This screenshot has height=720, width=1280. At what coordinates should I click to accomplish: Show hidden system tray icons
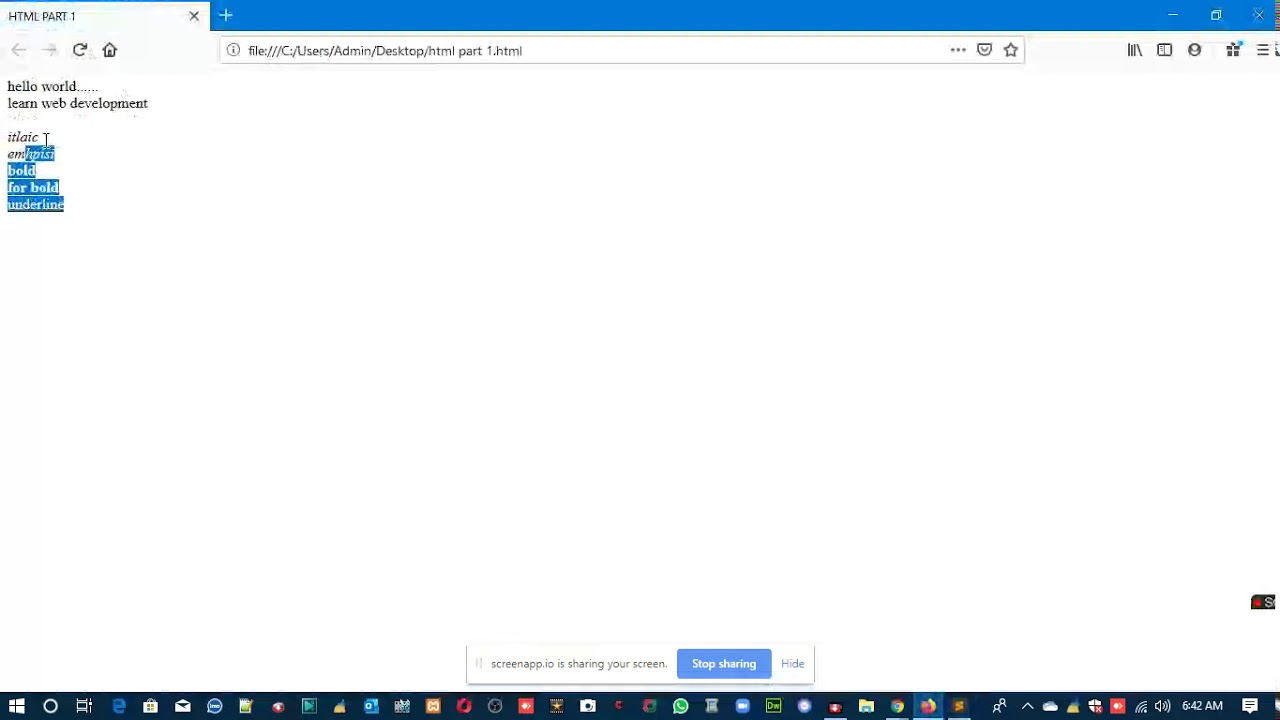pos(1027,706)
